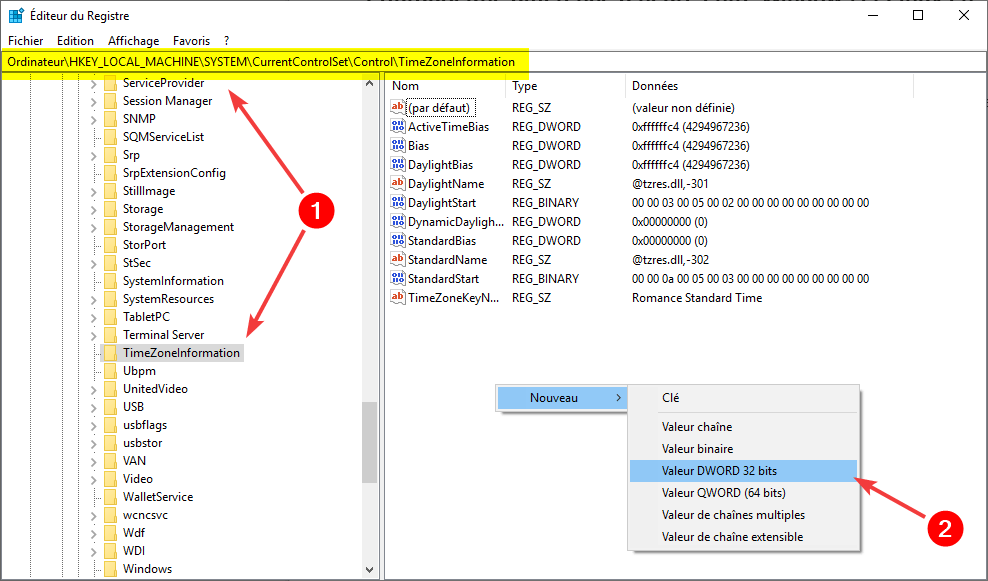988x581 pixels.
Task: Select the Bias DWORD value icon
Action: click(x=398, y=145)
